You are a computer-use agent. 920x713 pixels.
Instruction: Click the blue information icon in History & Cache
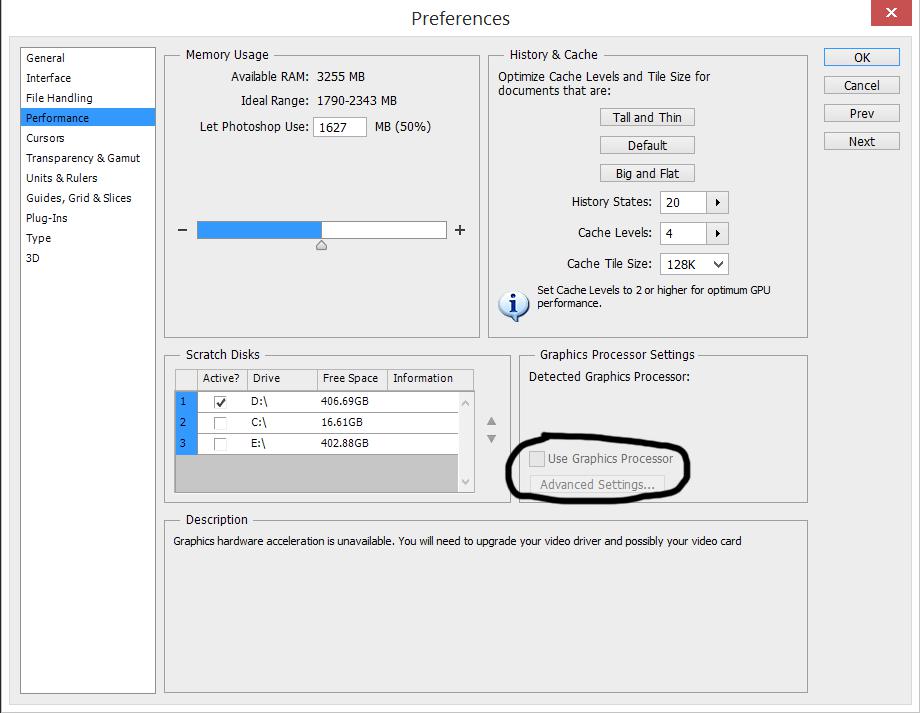pyautogui.click(x=513, y=305)
